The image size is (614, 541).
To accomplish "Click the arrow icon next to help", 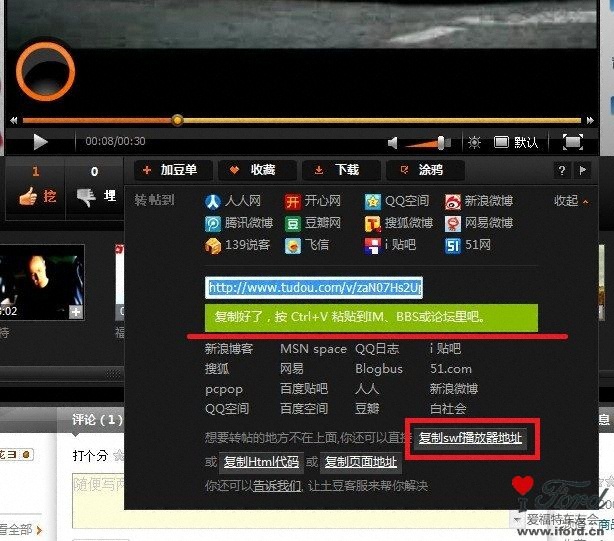I will coord(582,170).
